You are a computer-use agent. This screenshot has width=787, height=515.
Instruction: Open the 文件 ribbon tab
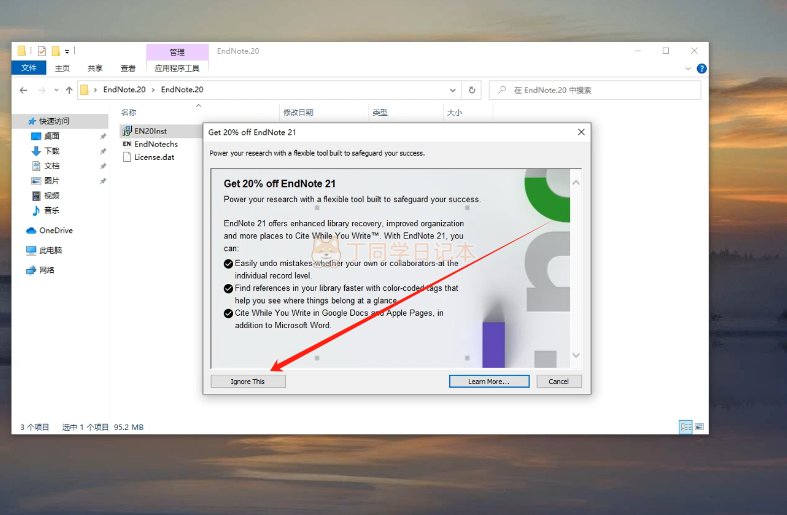pyautogui.click(x=29, y=68)
